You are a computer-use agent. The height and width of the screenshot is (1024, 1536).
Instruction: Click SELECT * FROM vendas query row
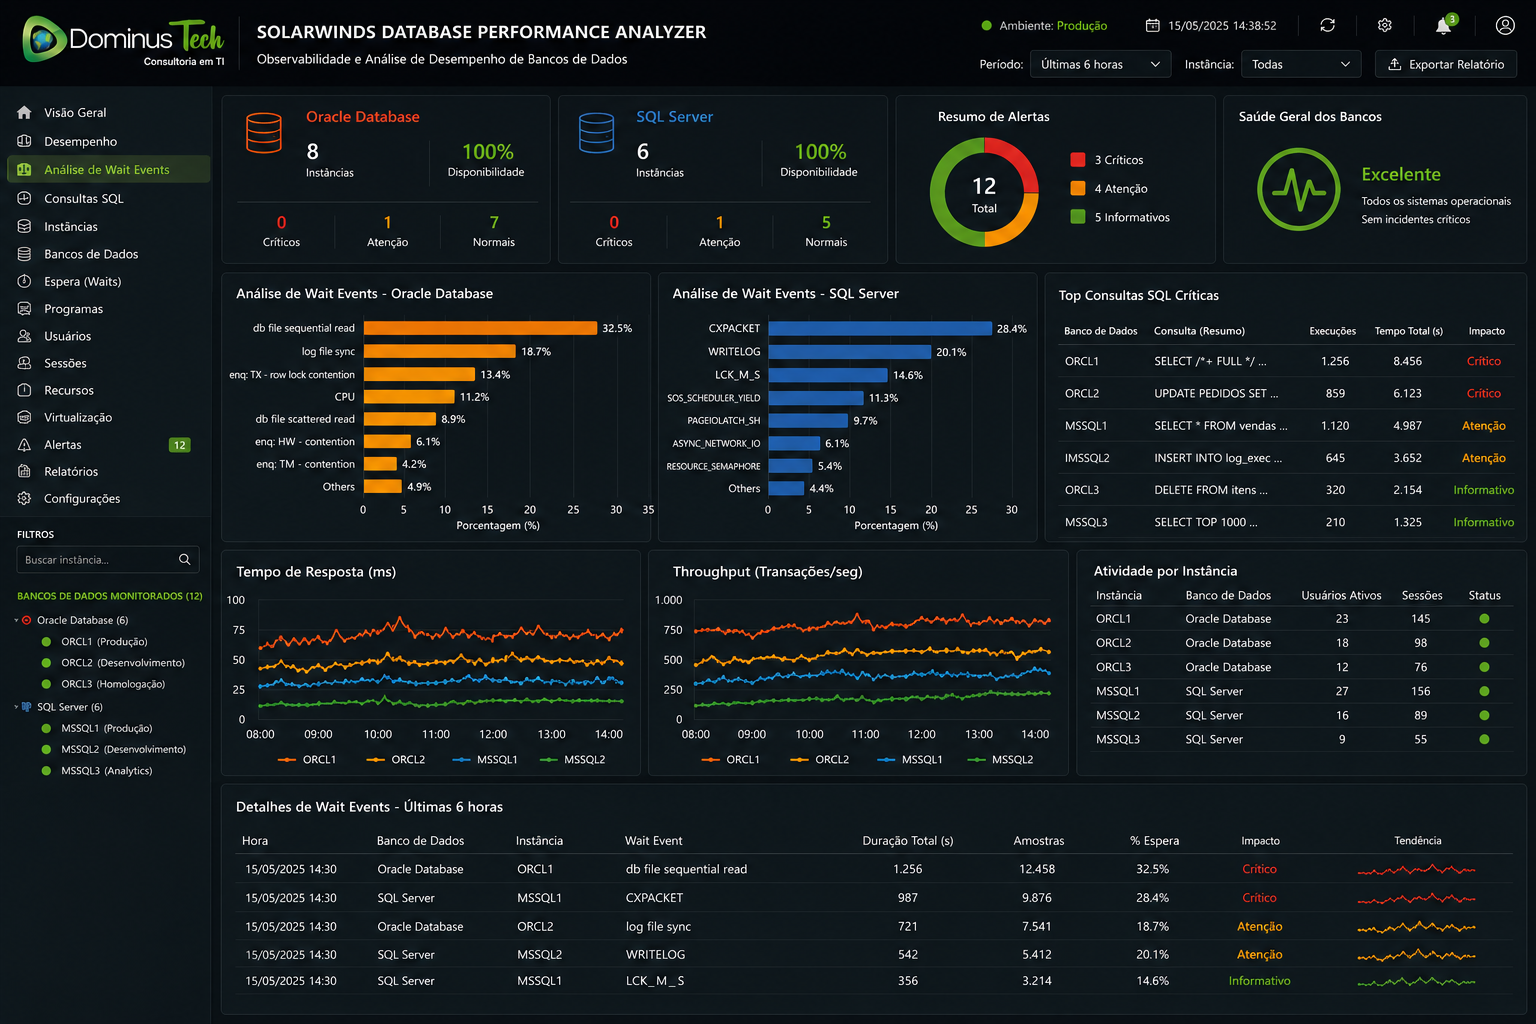tap(1285, 425)
